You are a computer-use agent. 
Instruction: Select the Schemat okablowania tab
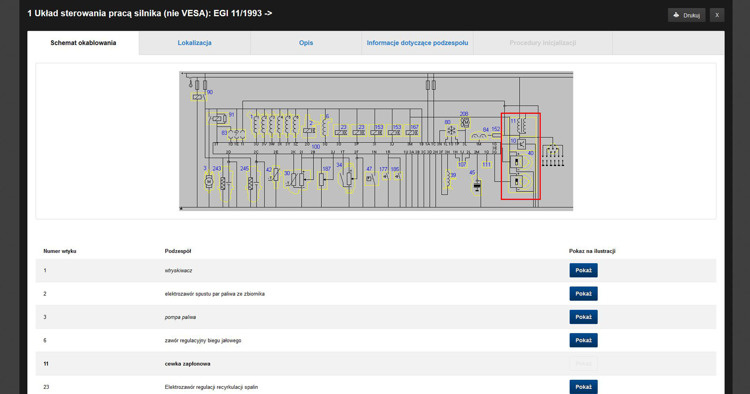click(x=83, y=43)
